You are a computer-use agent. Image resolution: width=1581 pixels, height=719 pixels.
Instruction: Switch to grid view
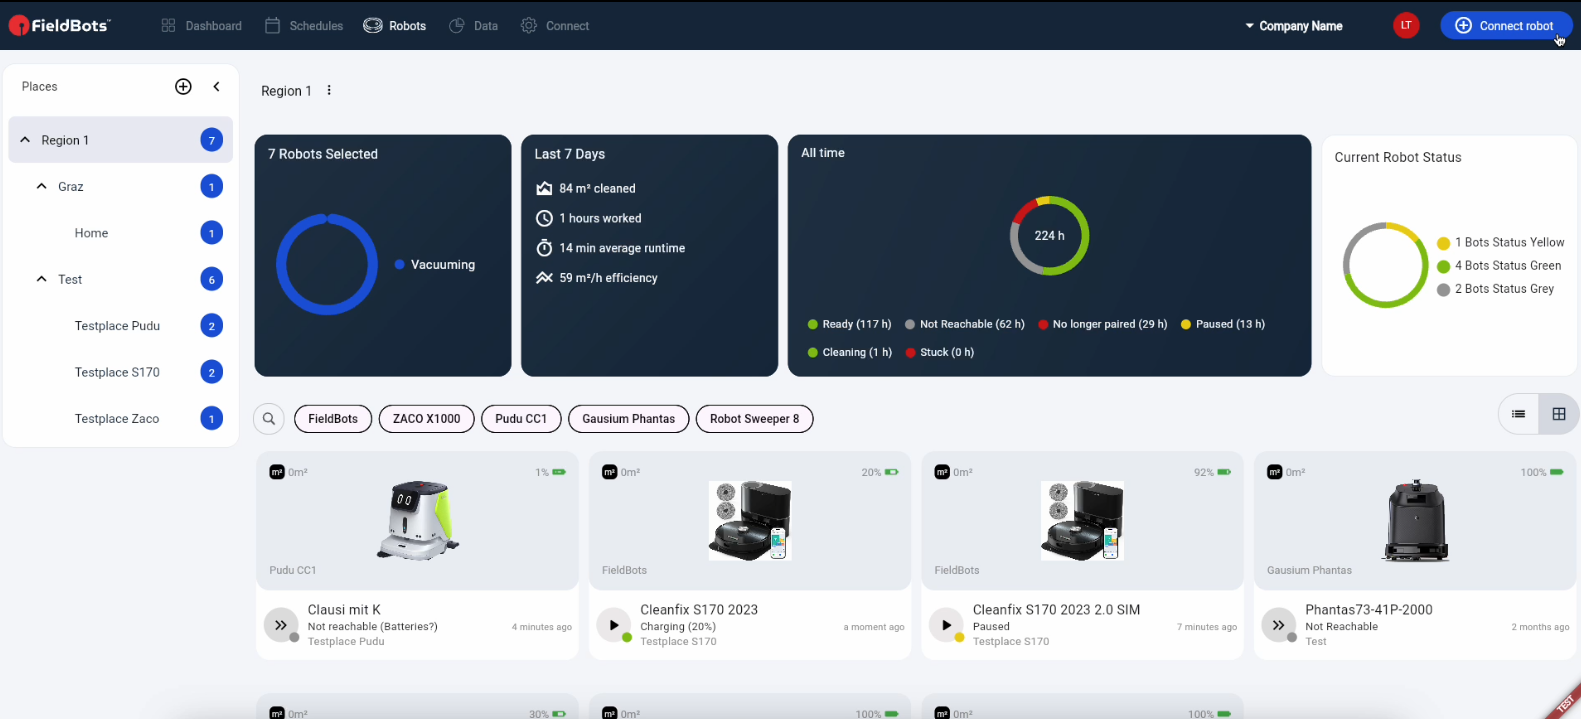click(x=1559, y=414)
